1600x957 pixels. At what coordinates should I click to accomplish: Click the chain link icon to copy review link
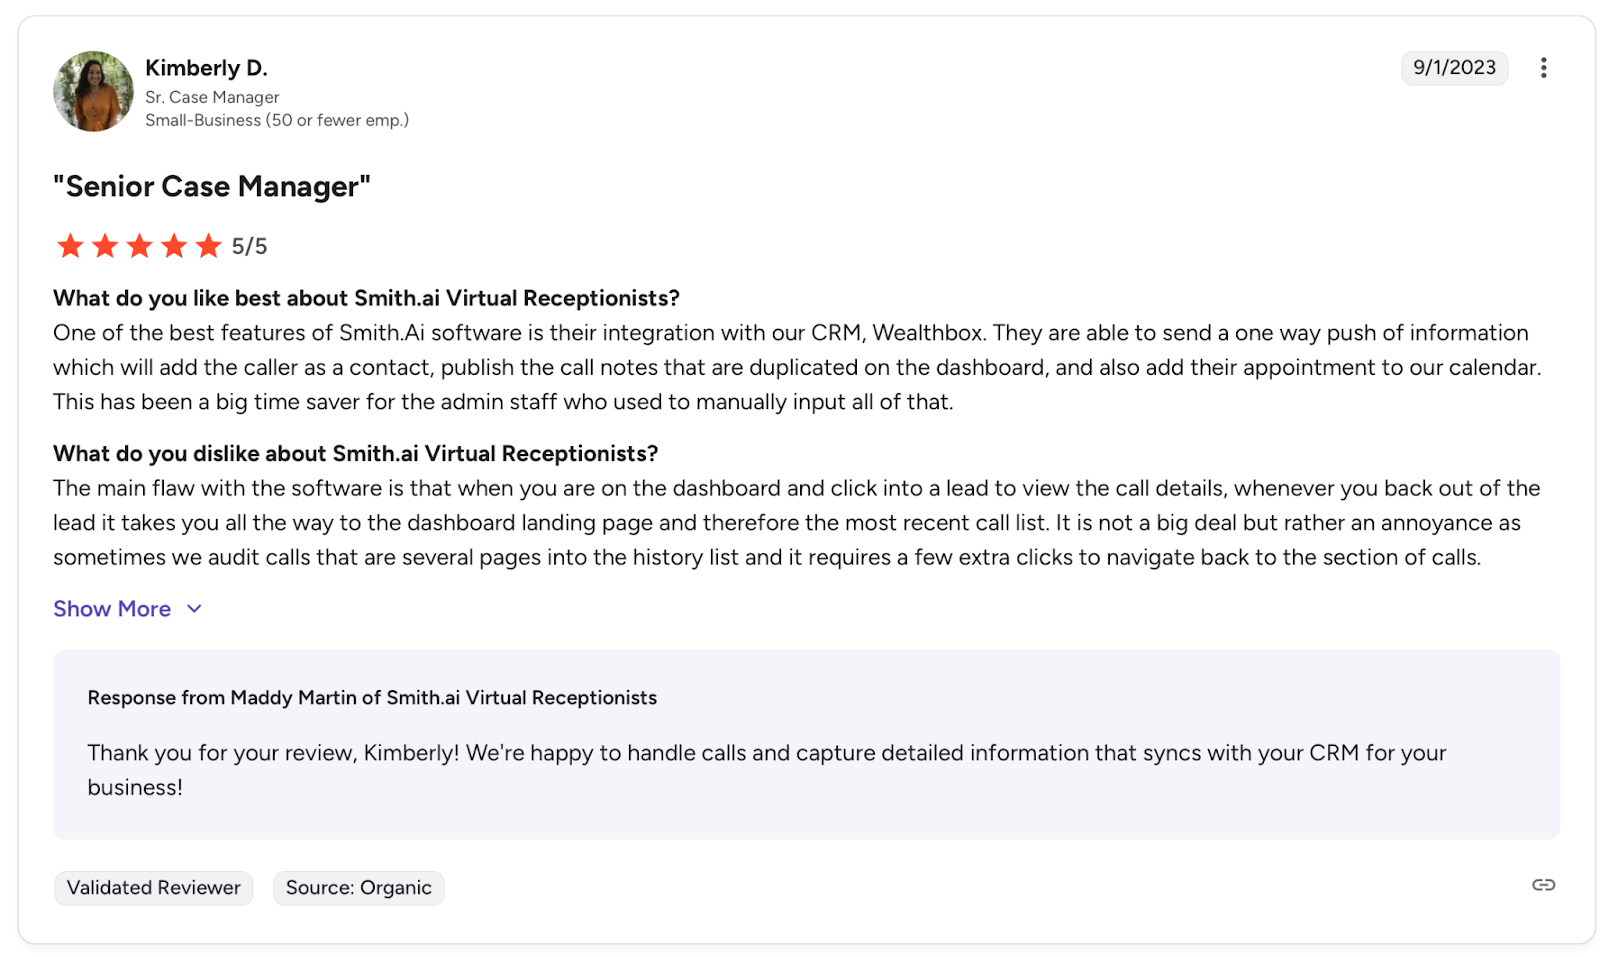click(1543, 885)
